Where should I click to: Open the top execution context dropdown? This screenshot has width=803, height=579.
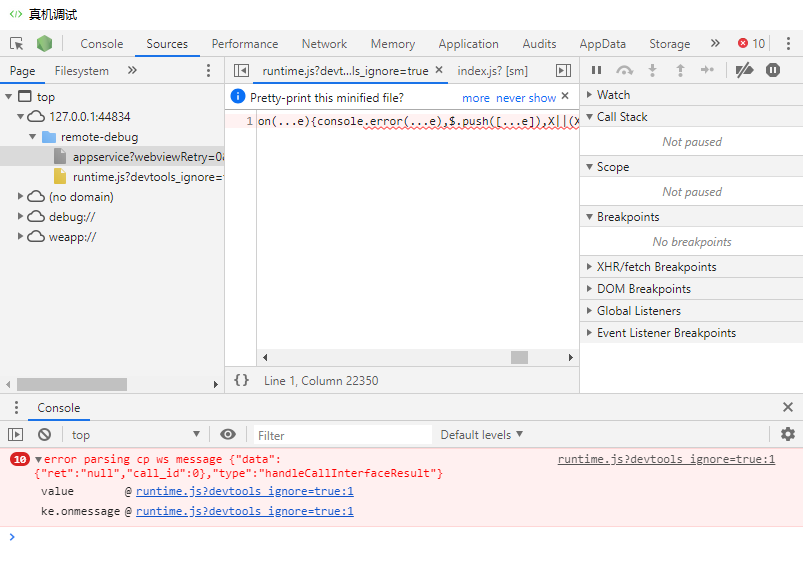[x=135, y=435]
